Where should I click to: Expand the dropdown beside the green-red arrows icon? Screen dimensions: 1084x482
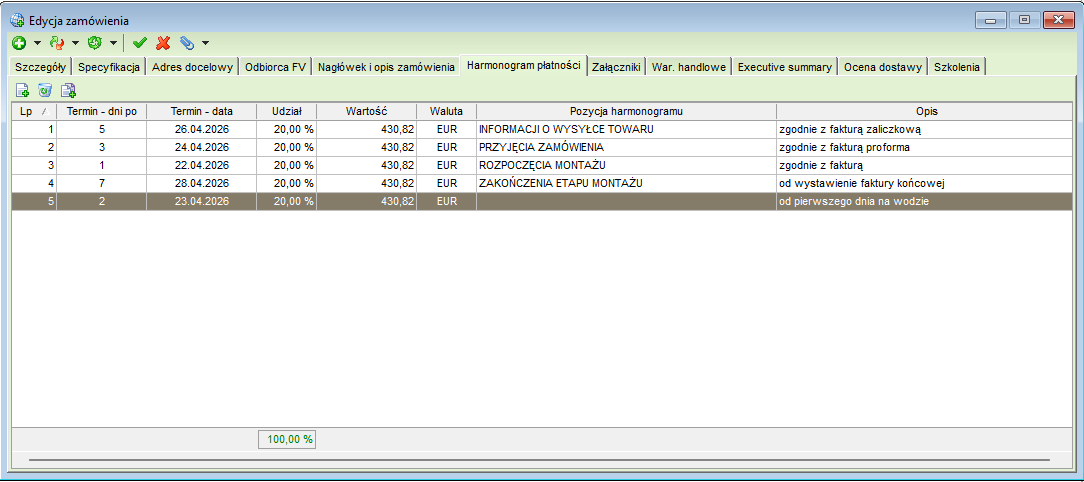[x=75, y=43]
